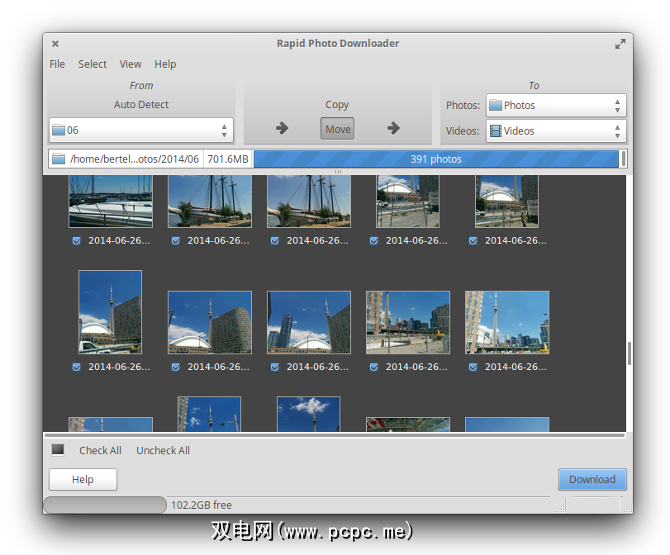Click the Download button

[592, 479]
